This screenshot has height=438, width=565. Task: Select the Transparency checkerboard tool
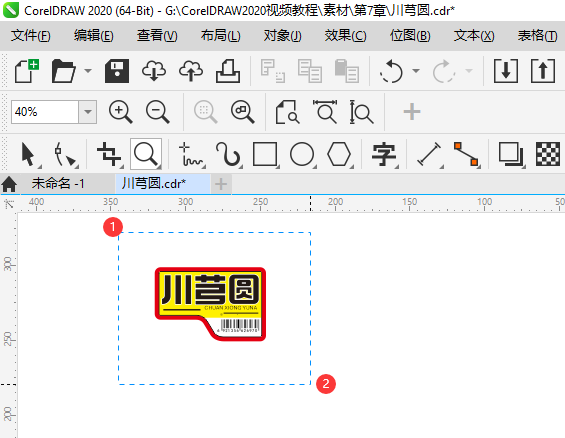[x=548, y=154]
